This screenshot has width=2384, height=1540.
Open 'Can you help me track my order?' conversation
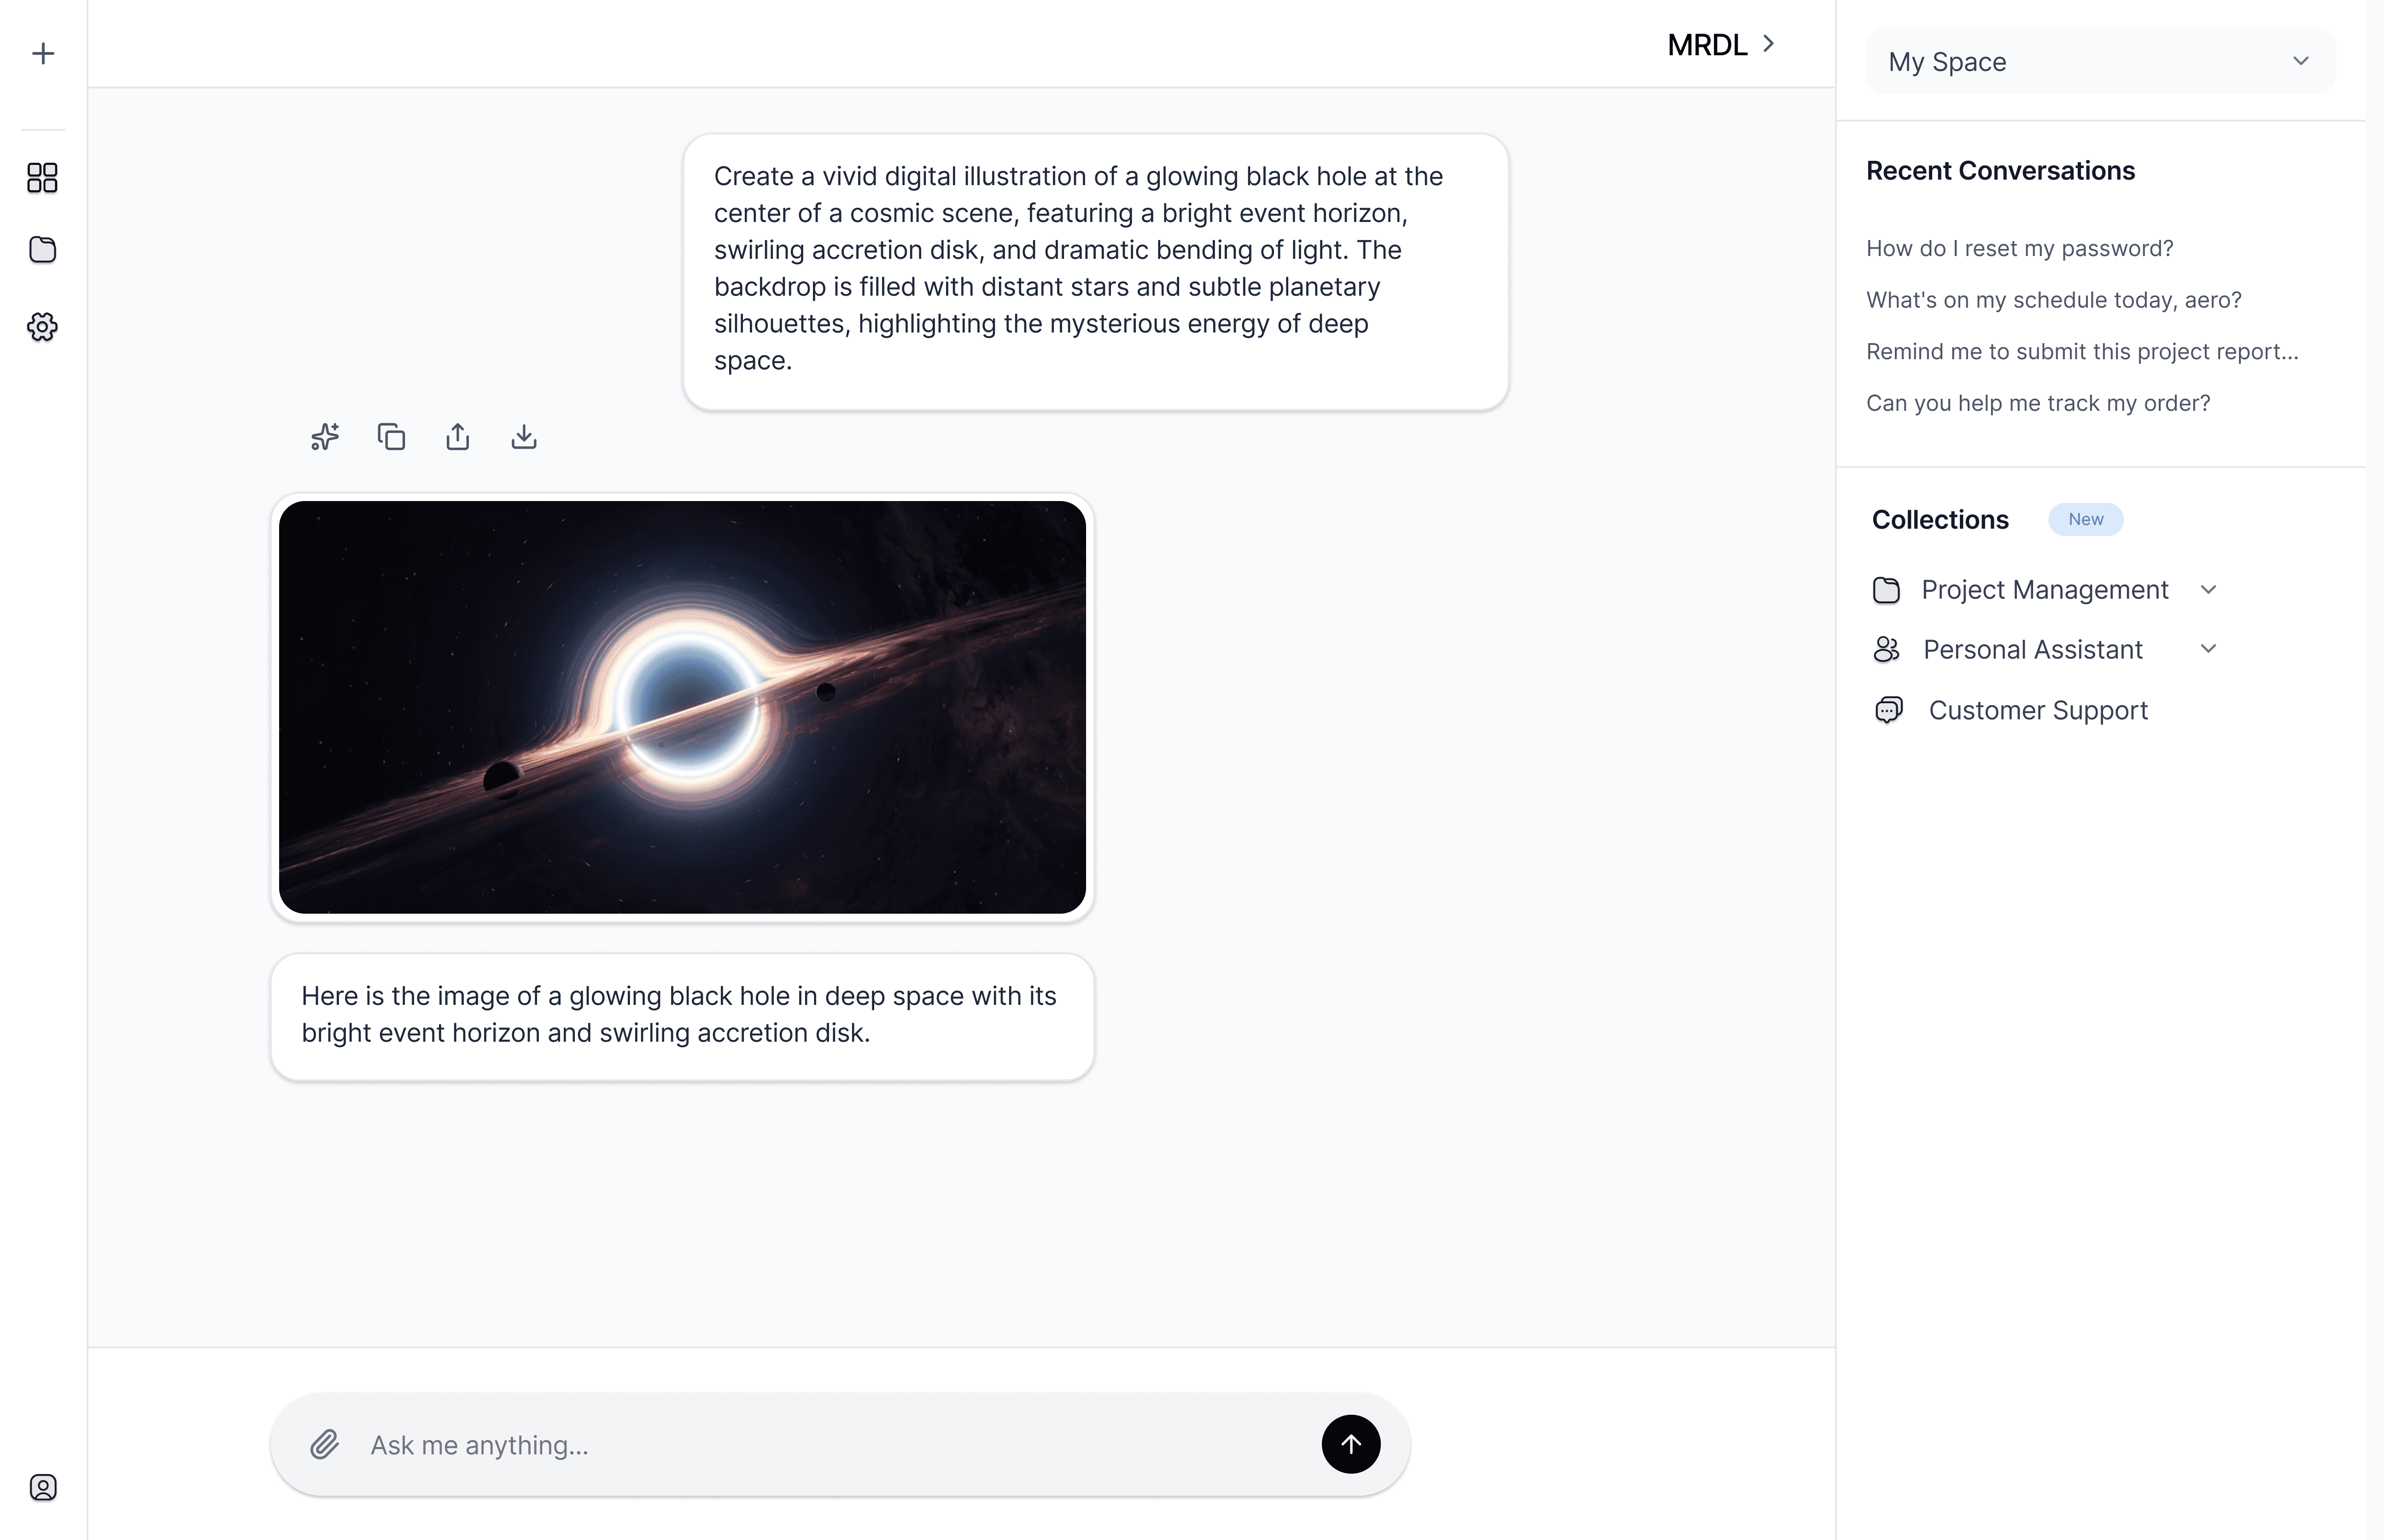[x=2038, y=403]
